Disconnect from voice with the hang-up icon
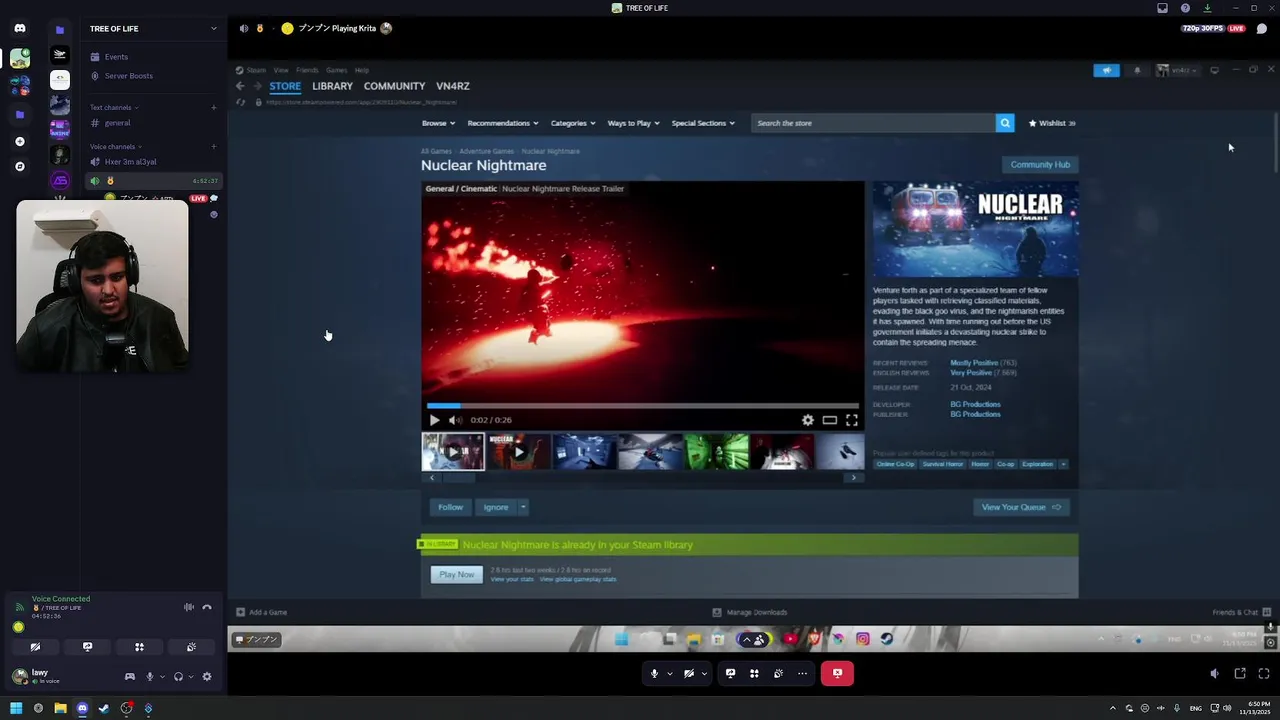This screenshot has height=720, width=1280. click(207, 607)
